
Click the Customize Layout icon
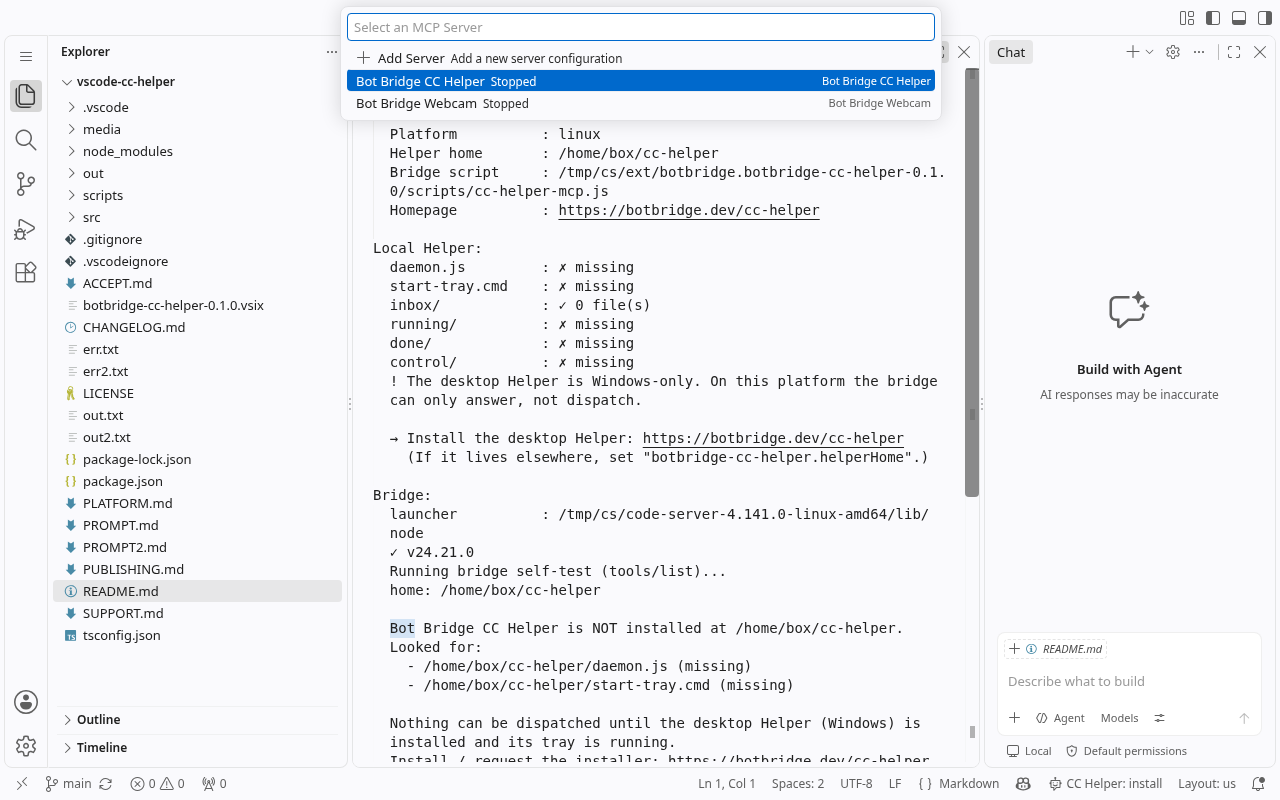pyautogui.click(x=1187, y=17)
